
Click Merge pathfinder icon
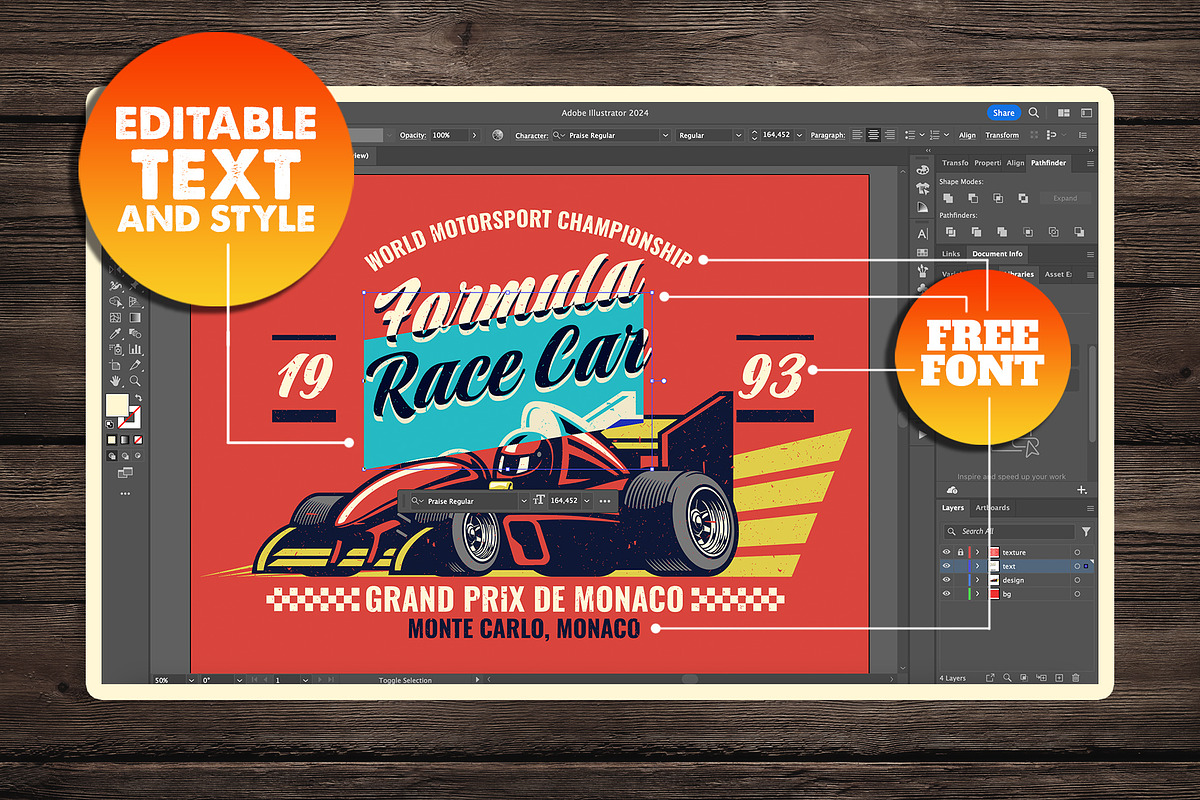[x=1002, y=232]
